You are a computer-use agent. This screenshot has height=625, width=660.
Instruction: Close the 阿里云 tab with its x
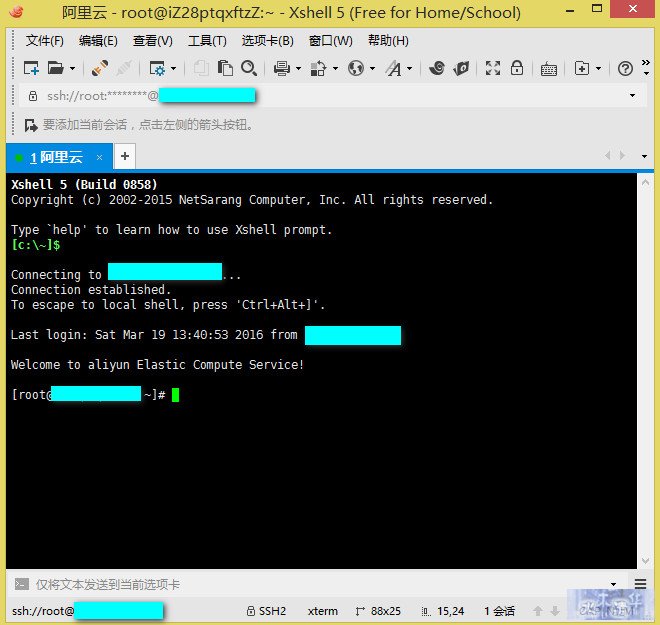[x=99, y=157]
